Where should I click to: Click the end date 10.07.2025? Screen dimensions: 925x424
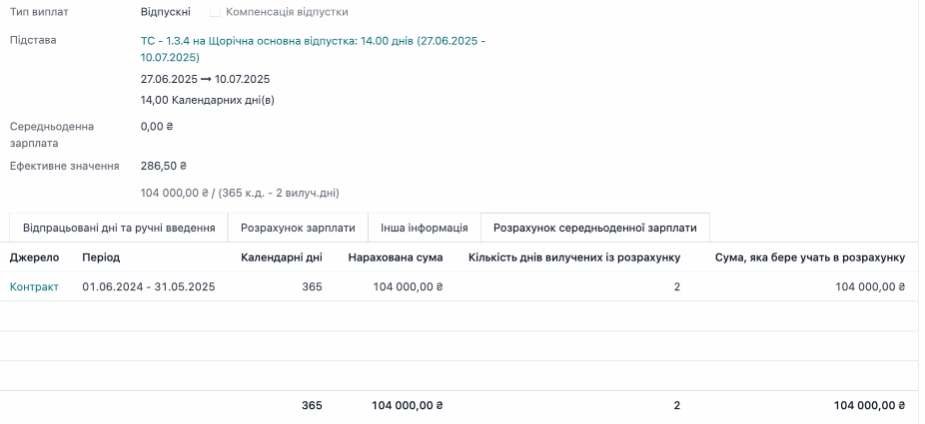click(242, 79)
